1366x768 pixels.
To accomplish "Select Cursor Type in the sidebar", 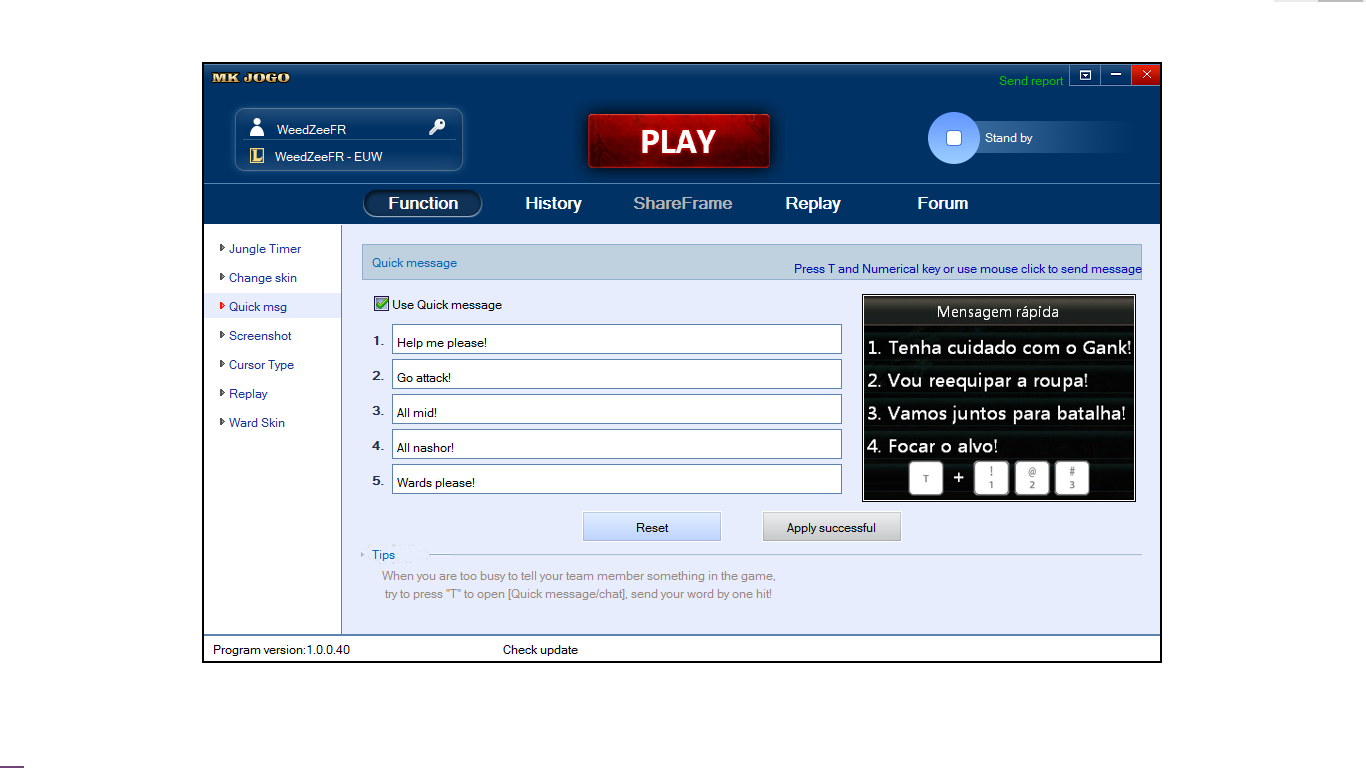I will 261,365.
